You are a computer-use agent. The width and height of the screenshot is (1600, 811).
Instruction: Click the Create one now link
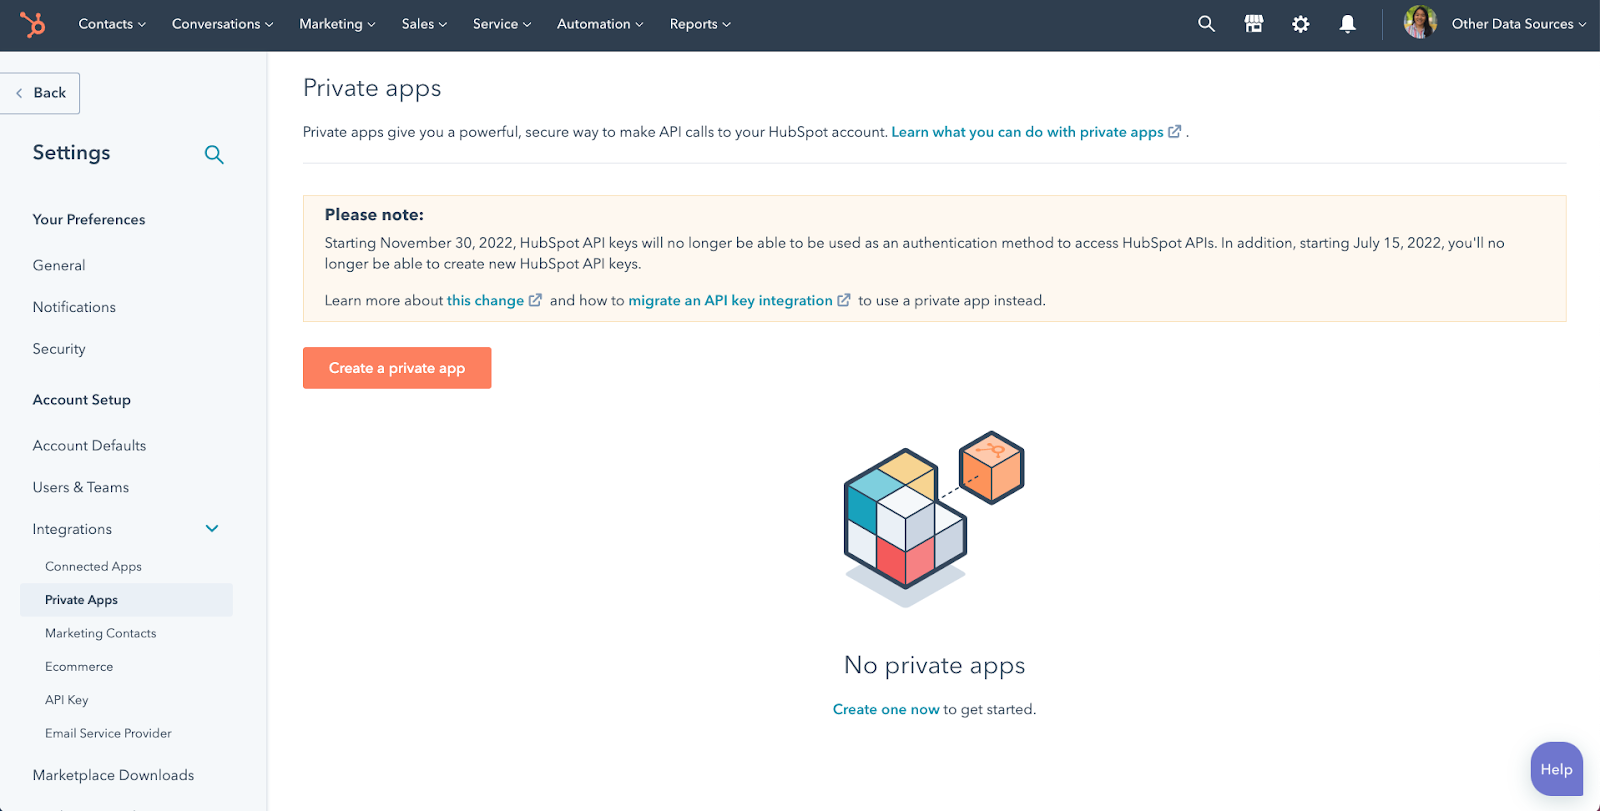point(885,709)
